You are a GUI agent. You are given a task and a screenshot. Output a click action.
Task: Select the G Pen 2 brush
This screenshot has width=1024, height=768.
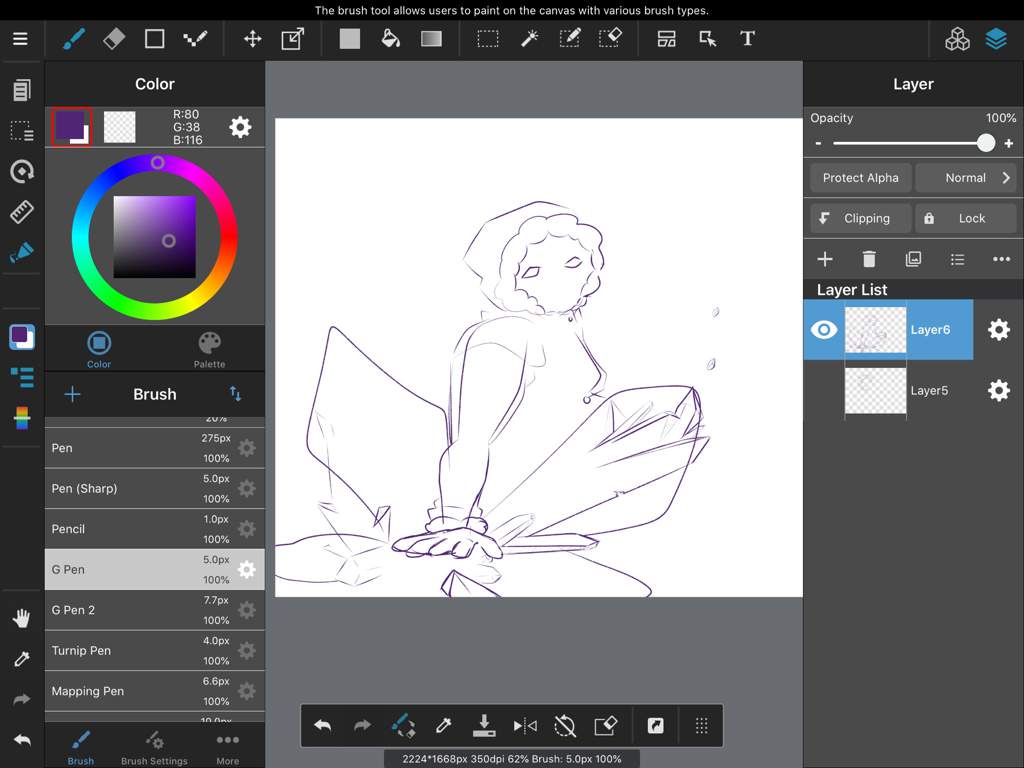[x=155, y=610]
